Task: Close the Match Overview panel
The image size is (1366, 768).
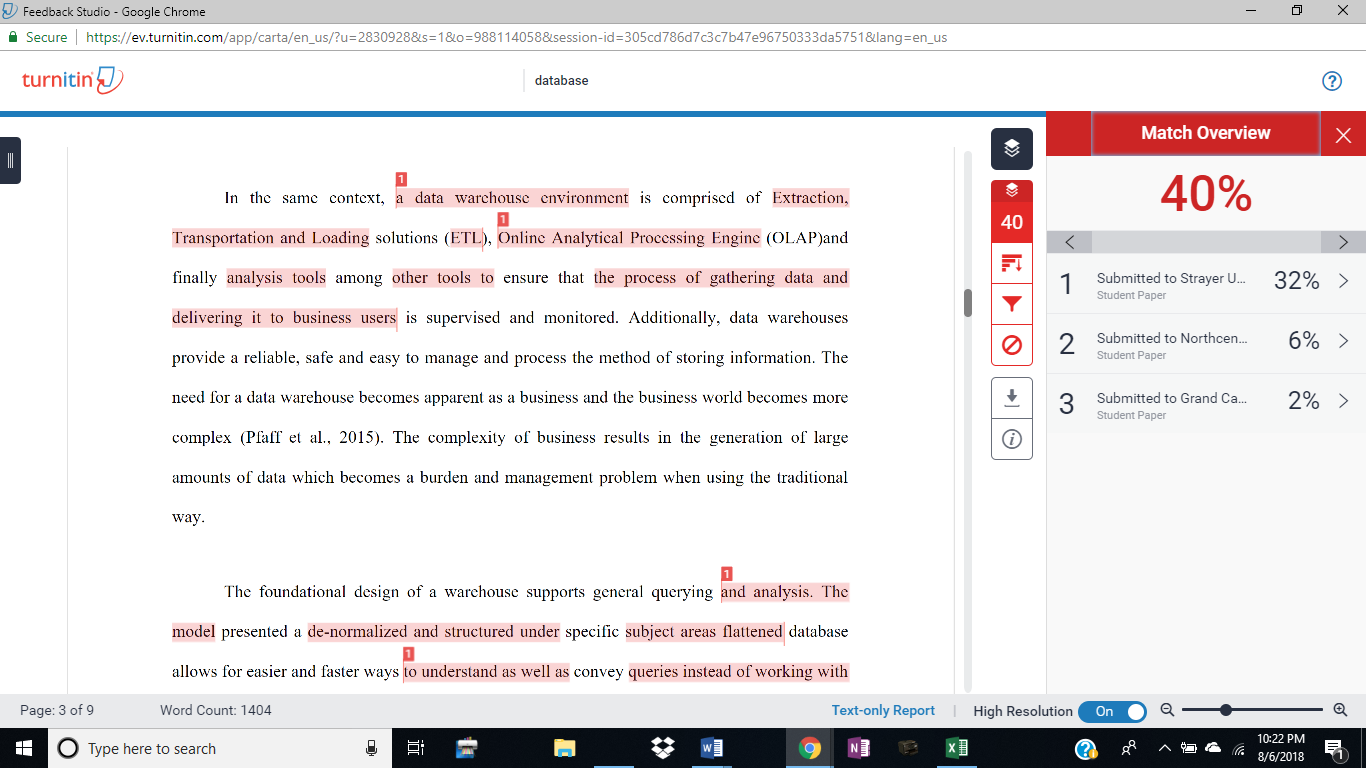Action: pyautogui.click(x=1343, y=135)
